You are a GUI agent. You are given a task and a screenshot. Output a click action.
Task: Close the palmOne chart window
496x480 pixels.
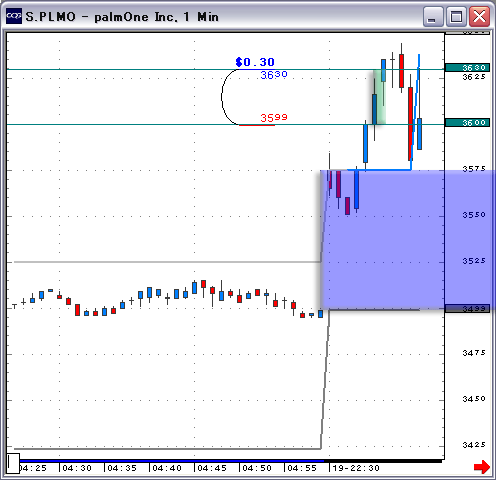tap(479, 17)
